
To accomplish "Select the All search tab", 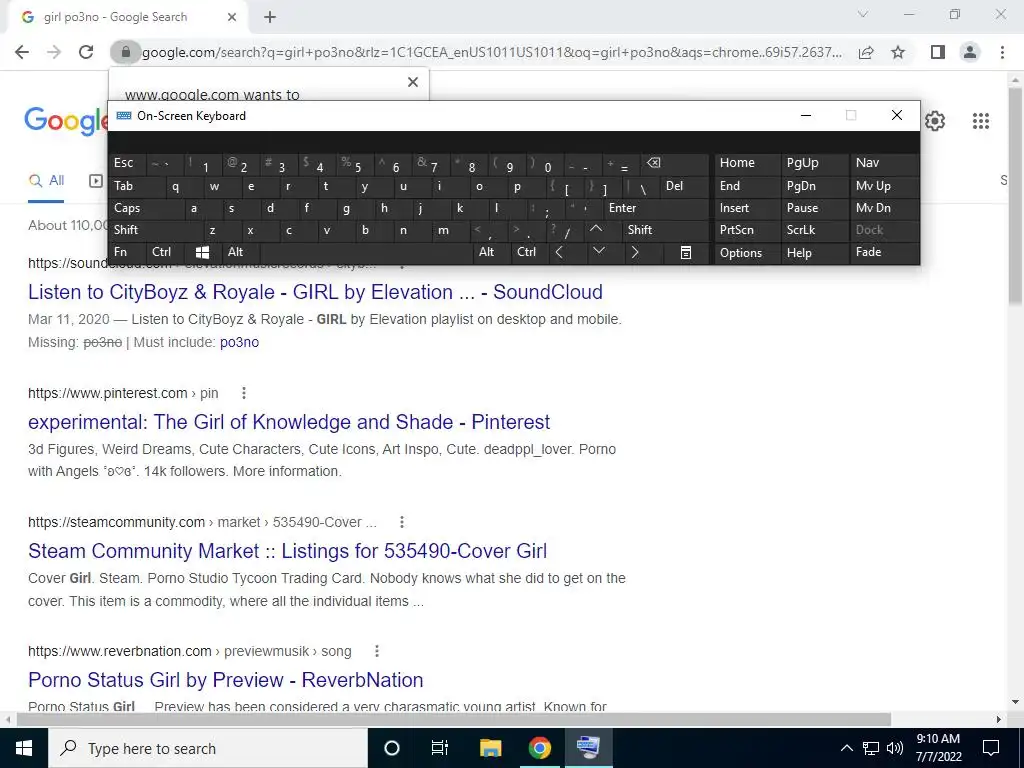I will [x=46, y=181].
